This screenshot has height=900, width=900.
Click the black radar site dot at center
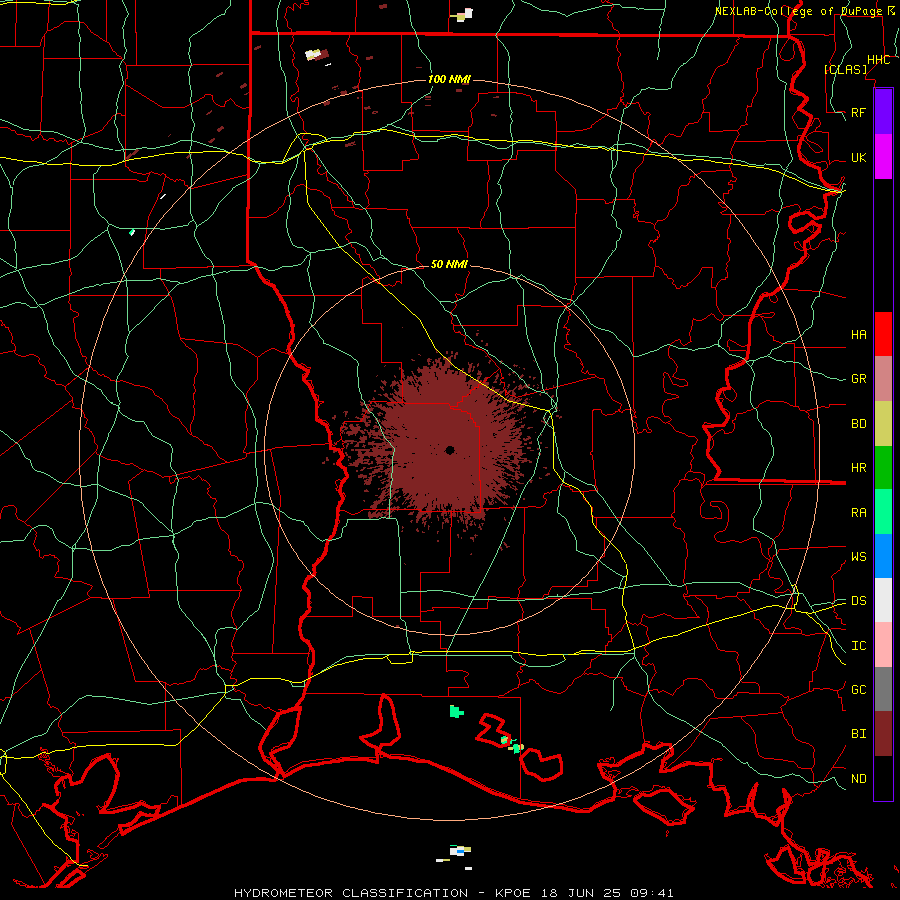coord(450,450)
